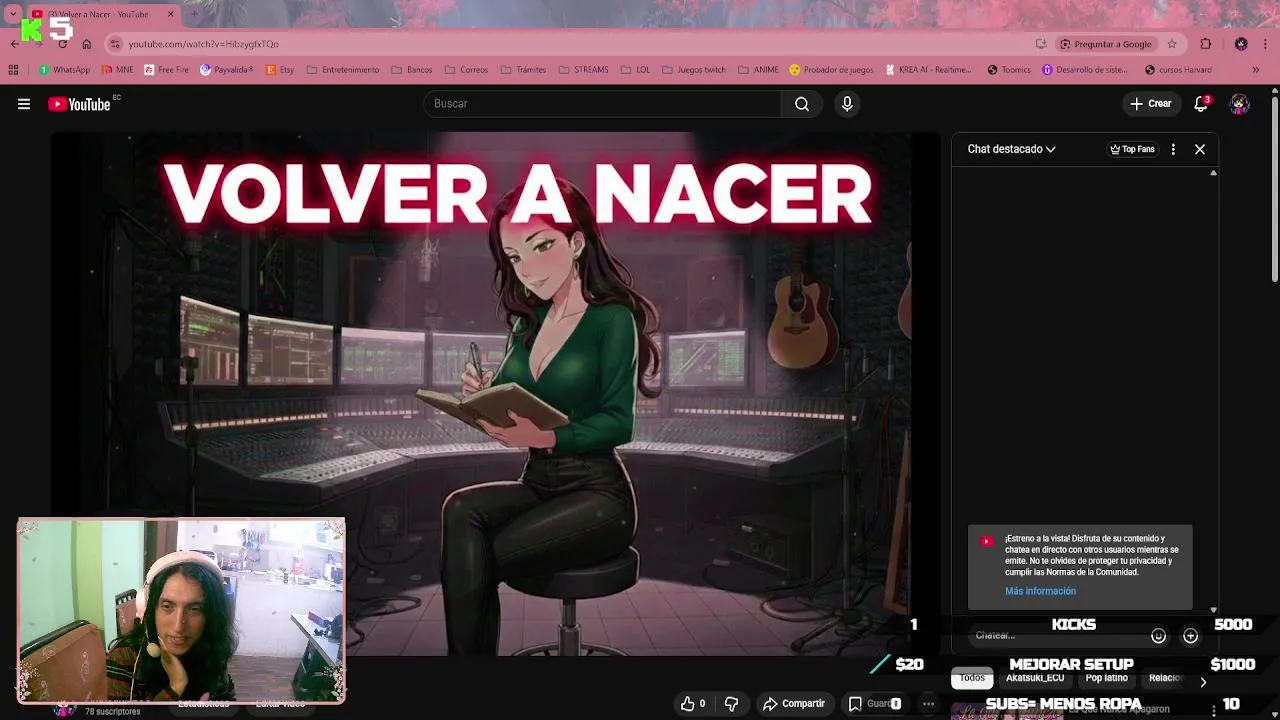Viewport: 1280px width, 720px height.
Task: Open the MINE bookmark
Action: [117, 70]
